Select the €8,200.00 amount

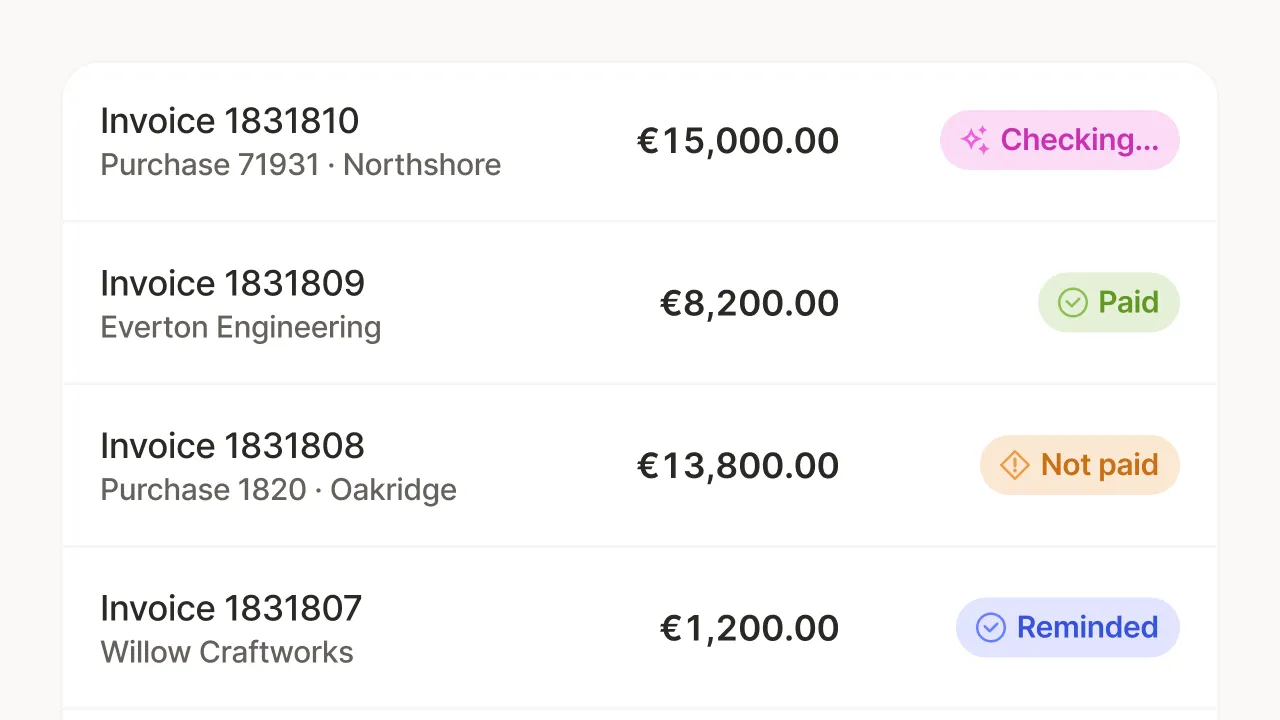click(x=750, y=304)
